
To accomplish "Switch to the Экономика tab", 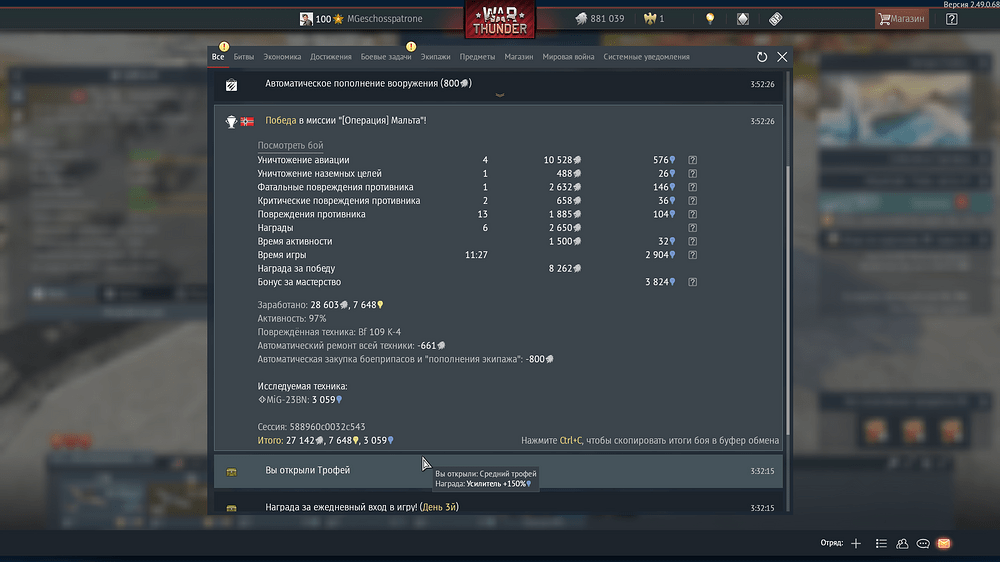I will coord(282,57).
